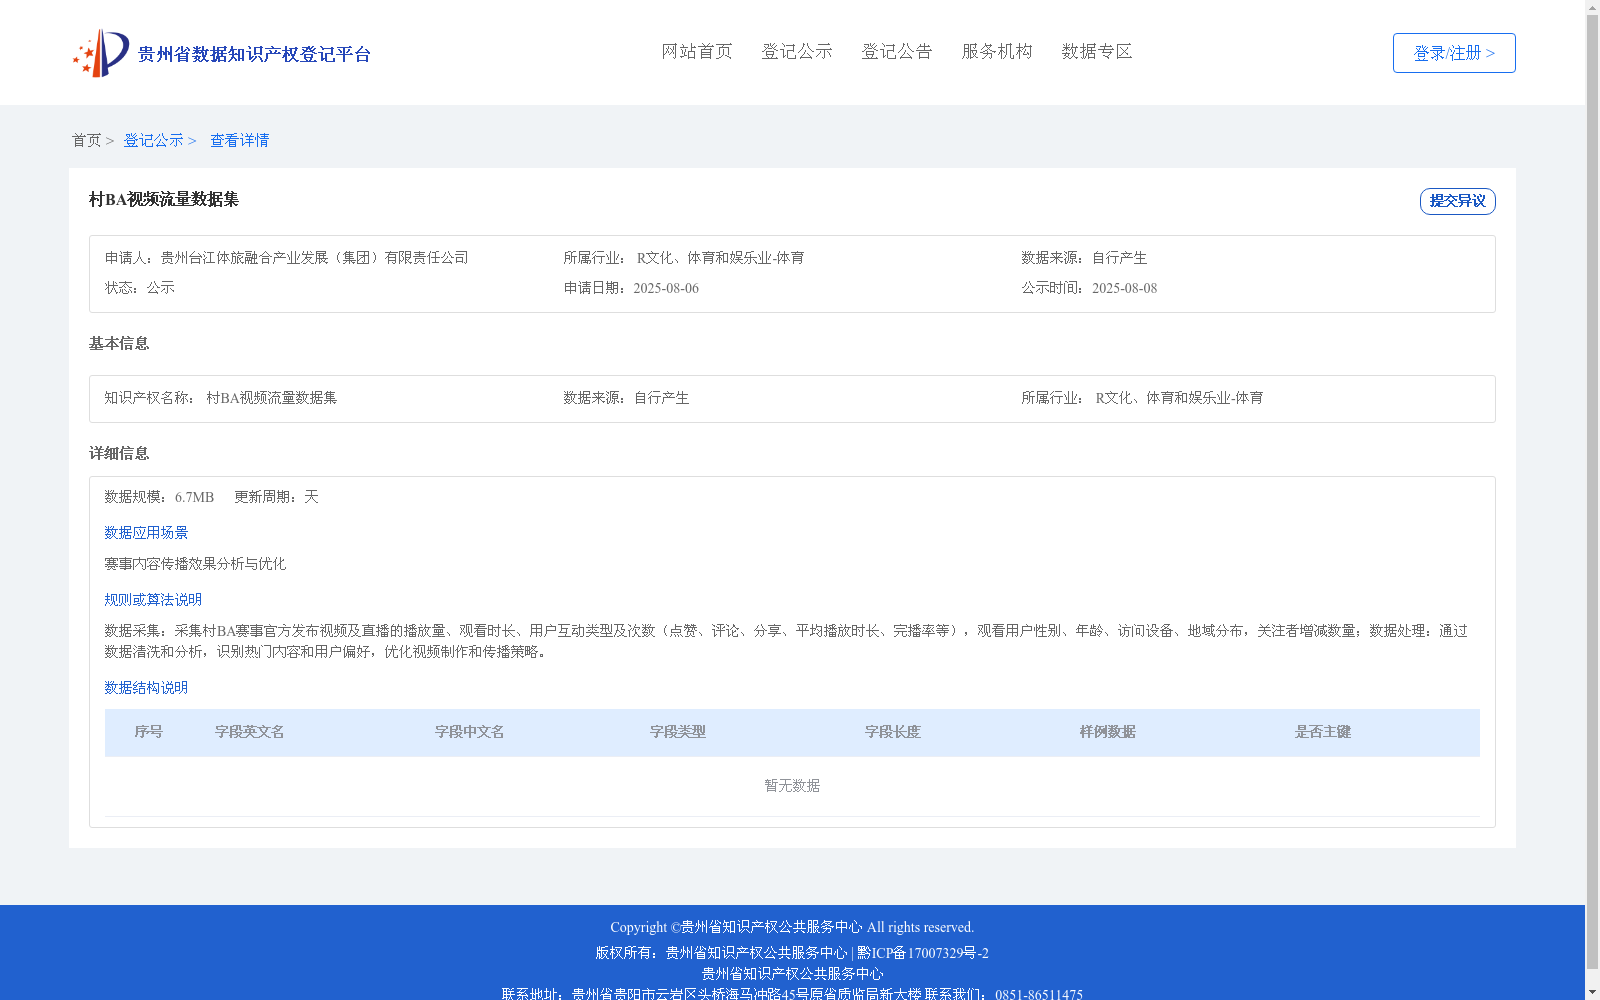The image size is (1600, 1000).
Task: Open 登记公示 from the breadcrumb trail
Action: [153, 140]
